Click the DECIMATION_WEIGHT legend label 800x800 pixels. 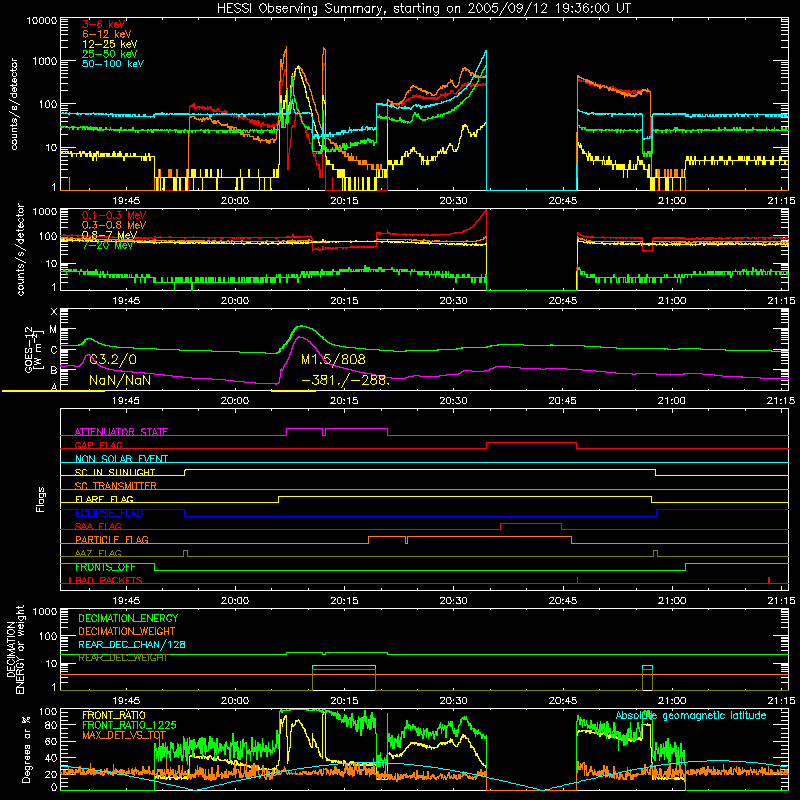pyautogui.click(x=127, y=631)
